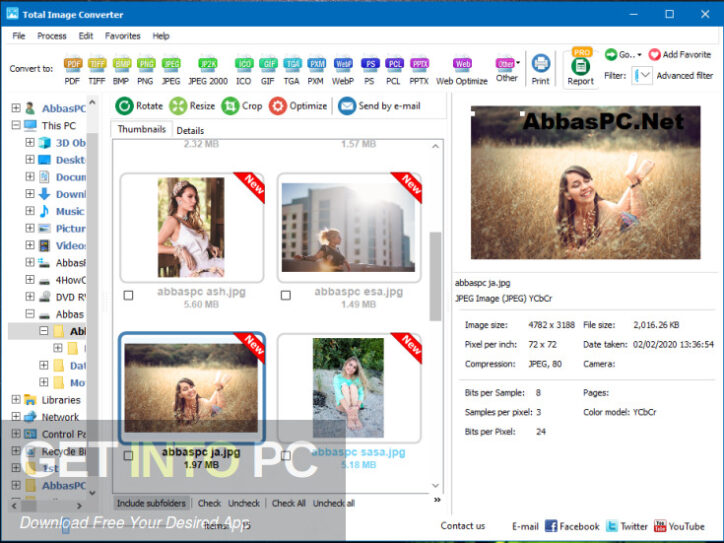
Task: Click the Uncheck button
Action: click(244, 503)
